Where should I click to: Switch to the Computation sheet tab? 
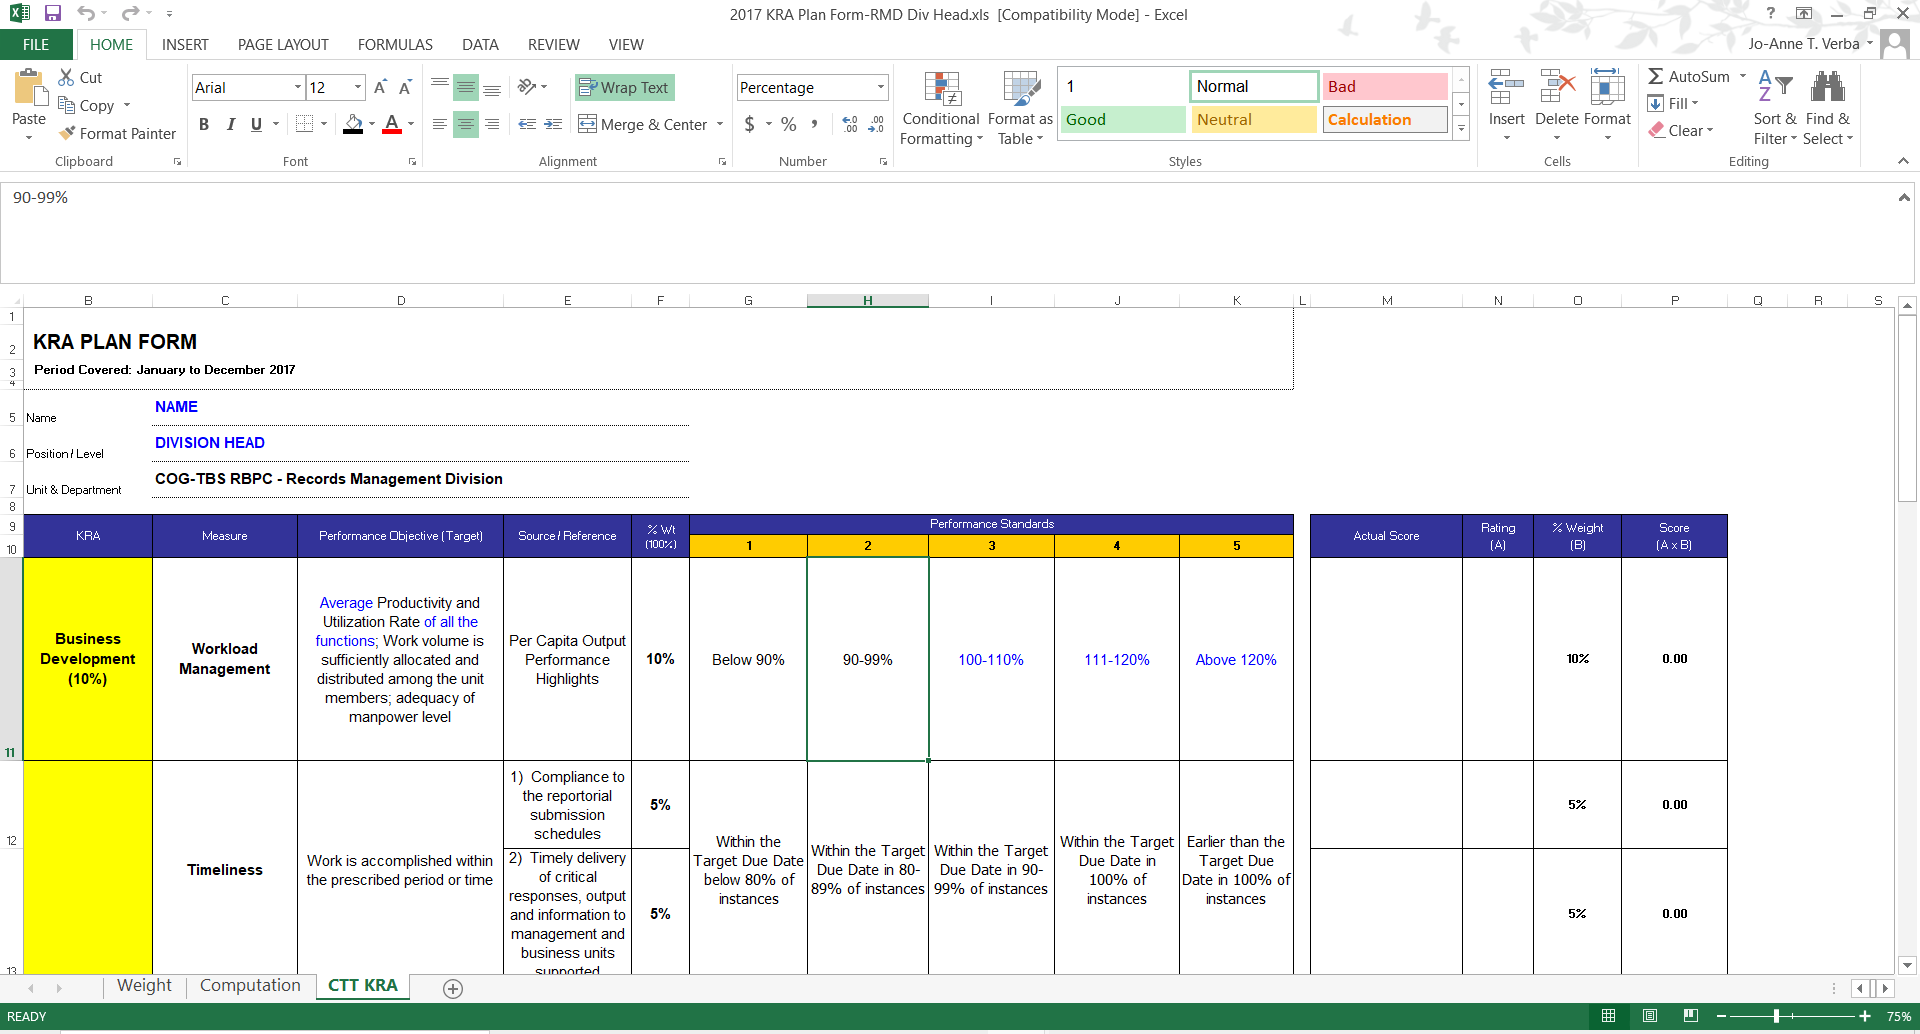250,985
